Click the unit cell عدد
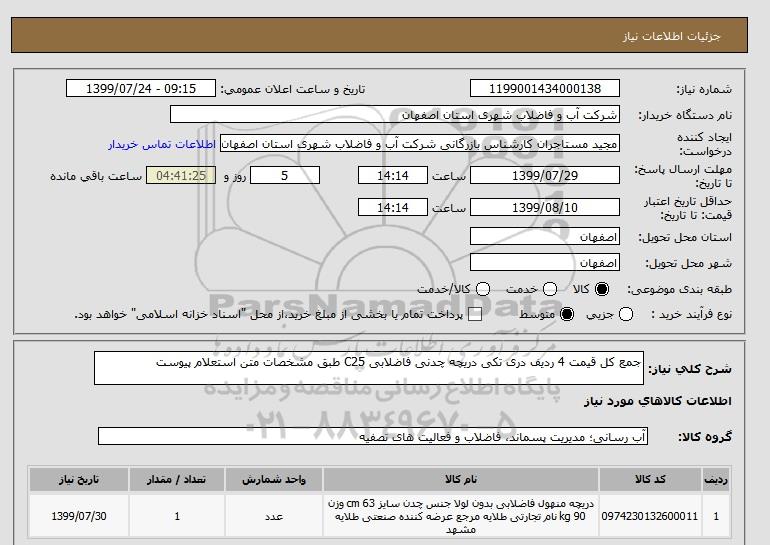 (x=274, y=516)
